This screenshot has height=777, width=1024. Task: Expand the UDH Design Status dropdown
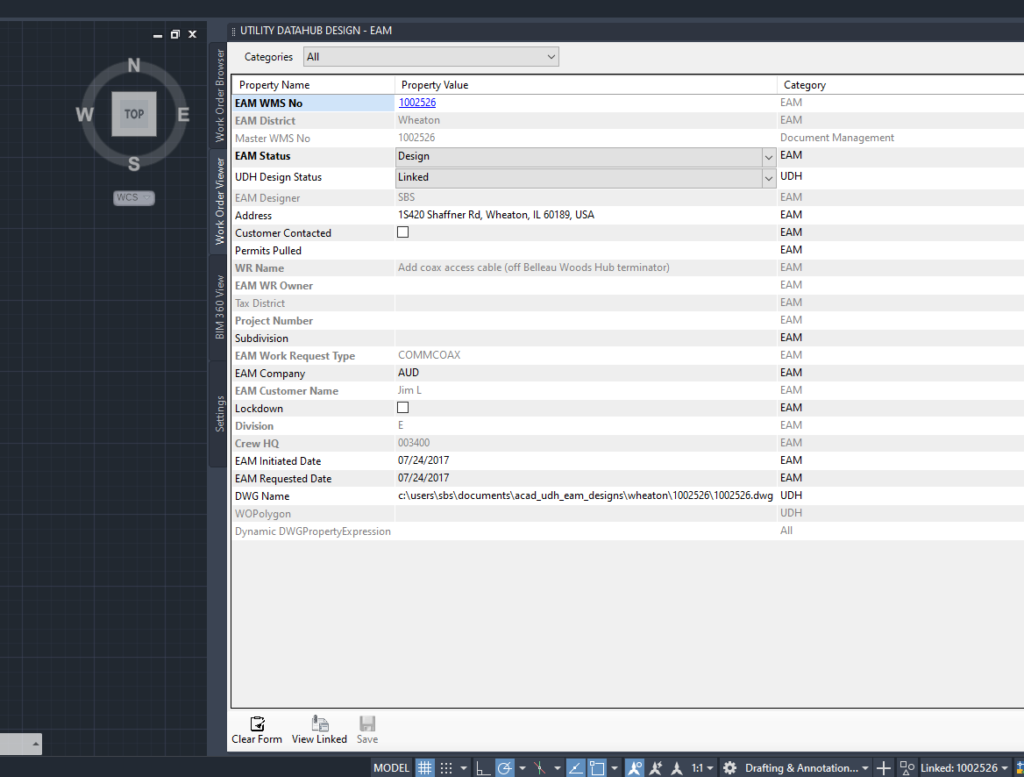click(x=768, y=178)
